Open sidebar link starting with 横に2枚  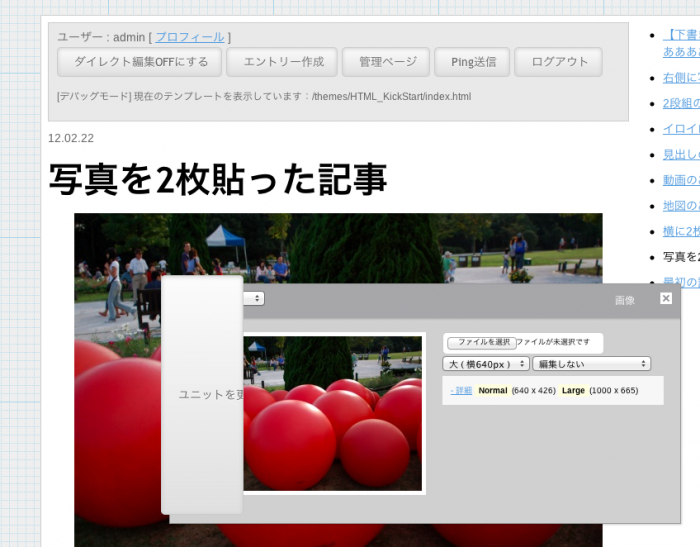click(x=681, y=231)
